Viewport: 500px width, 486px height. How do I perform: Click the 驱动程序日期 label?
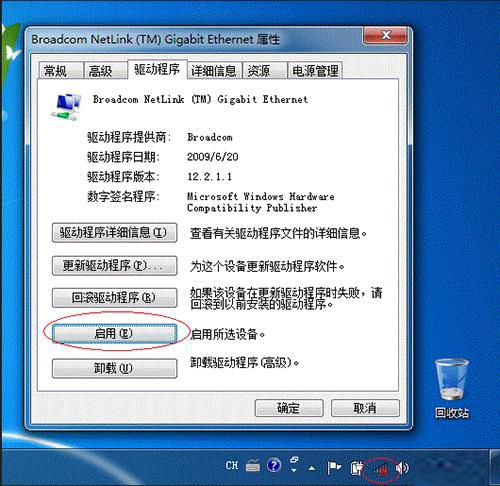pyautogui.click(x=123, y=157)
